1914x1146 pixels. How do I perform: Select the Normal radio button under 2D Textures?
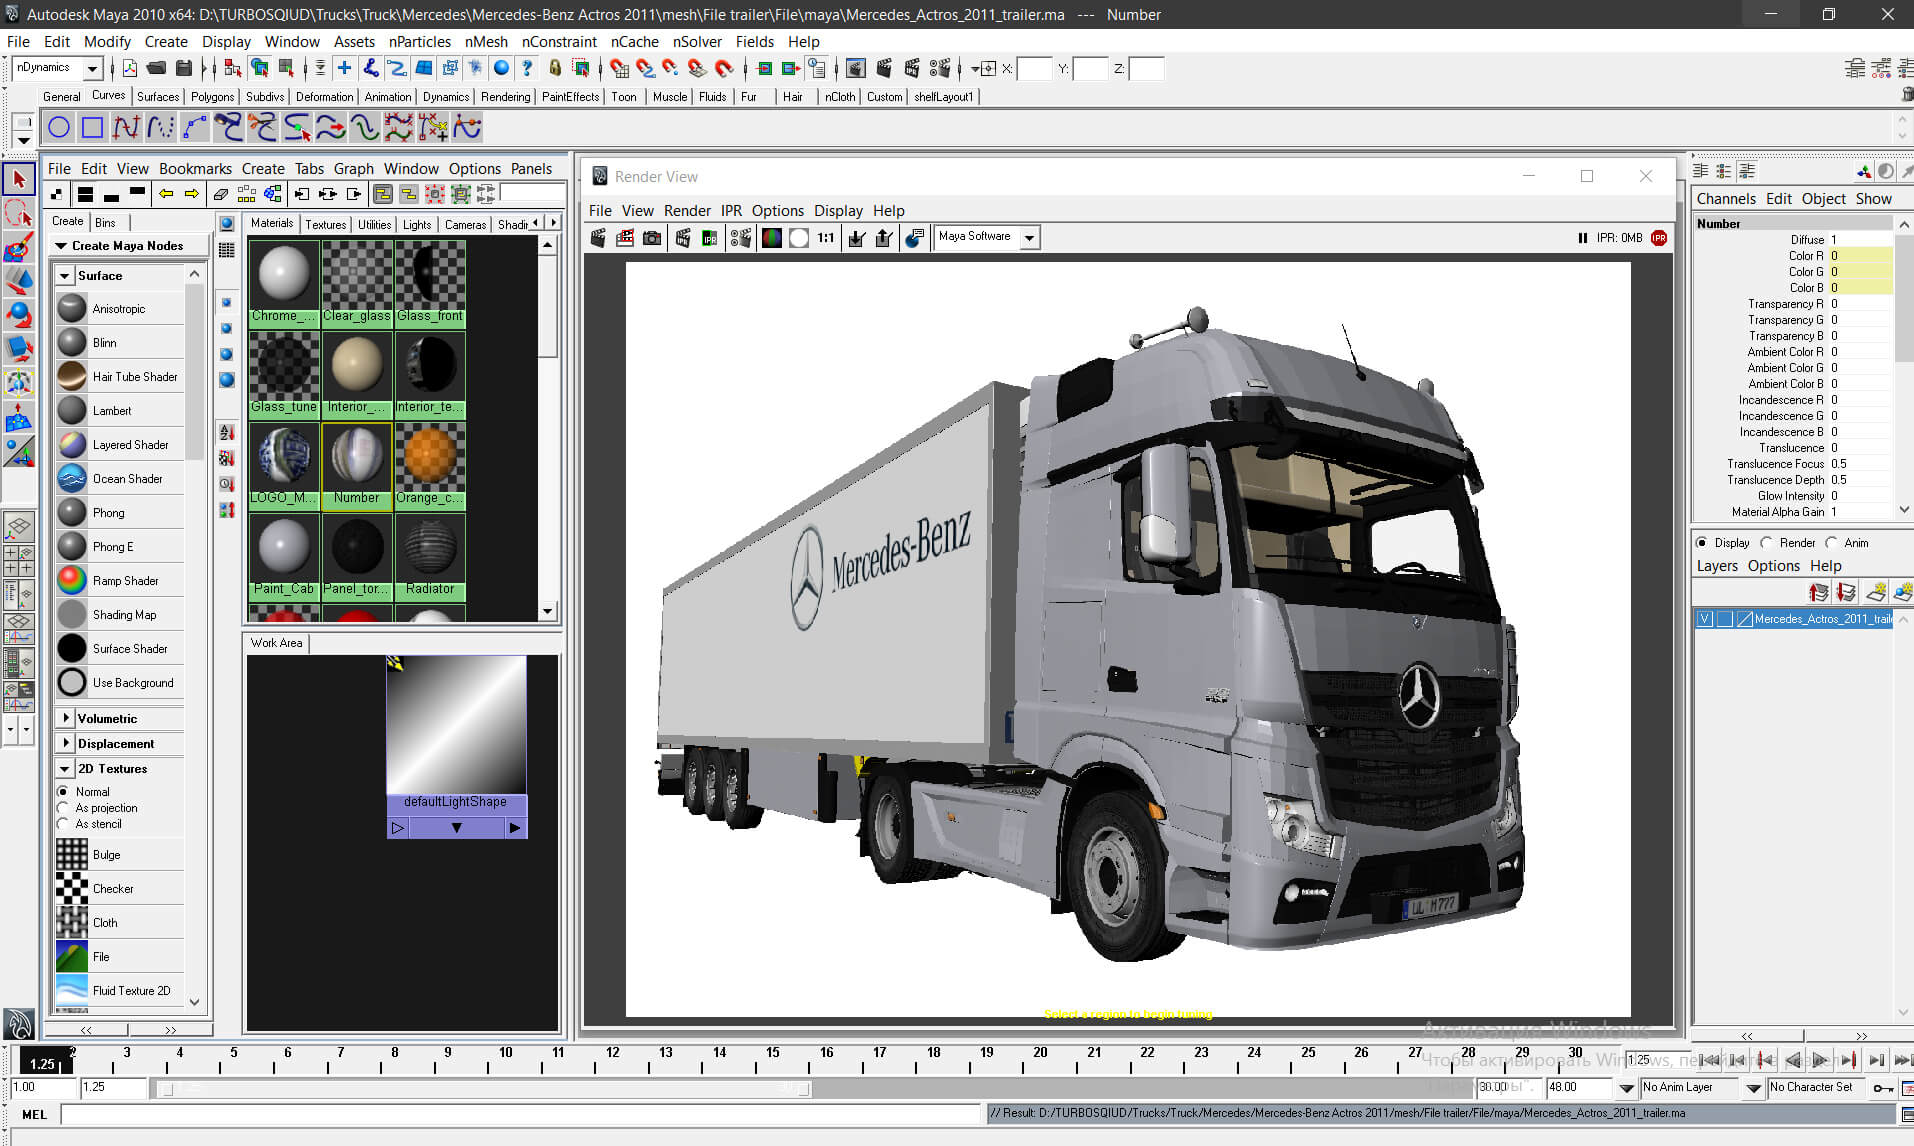[x=63, y=791]
